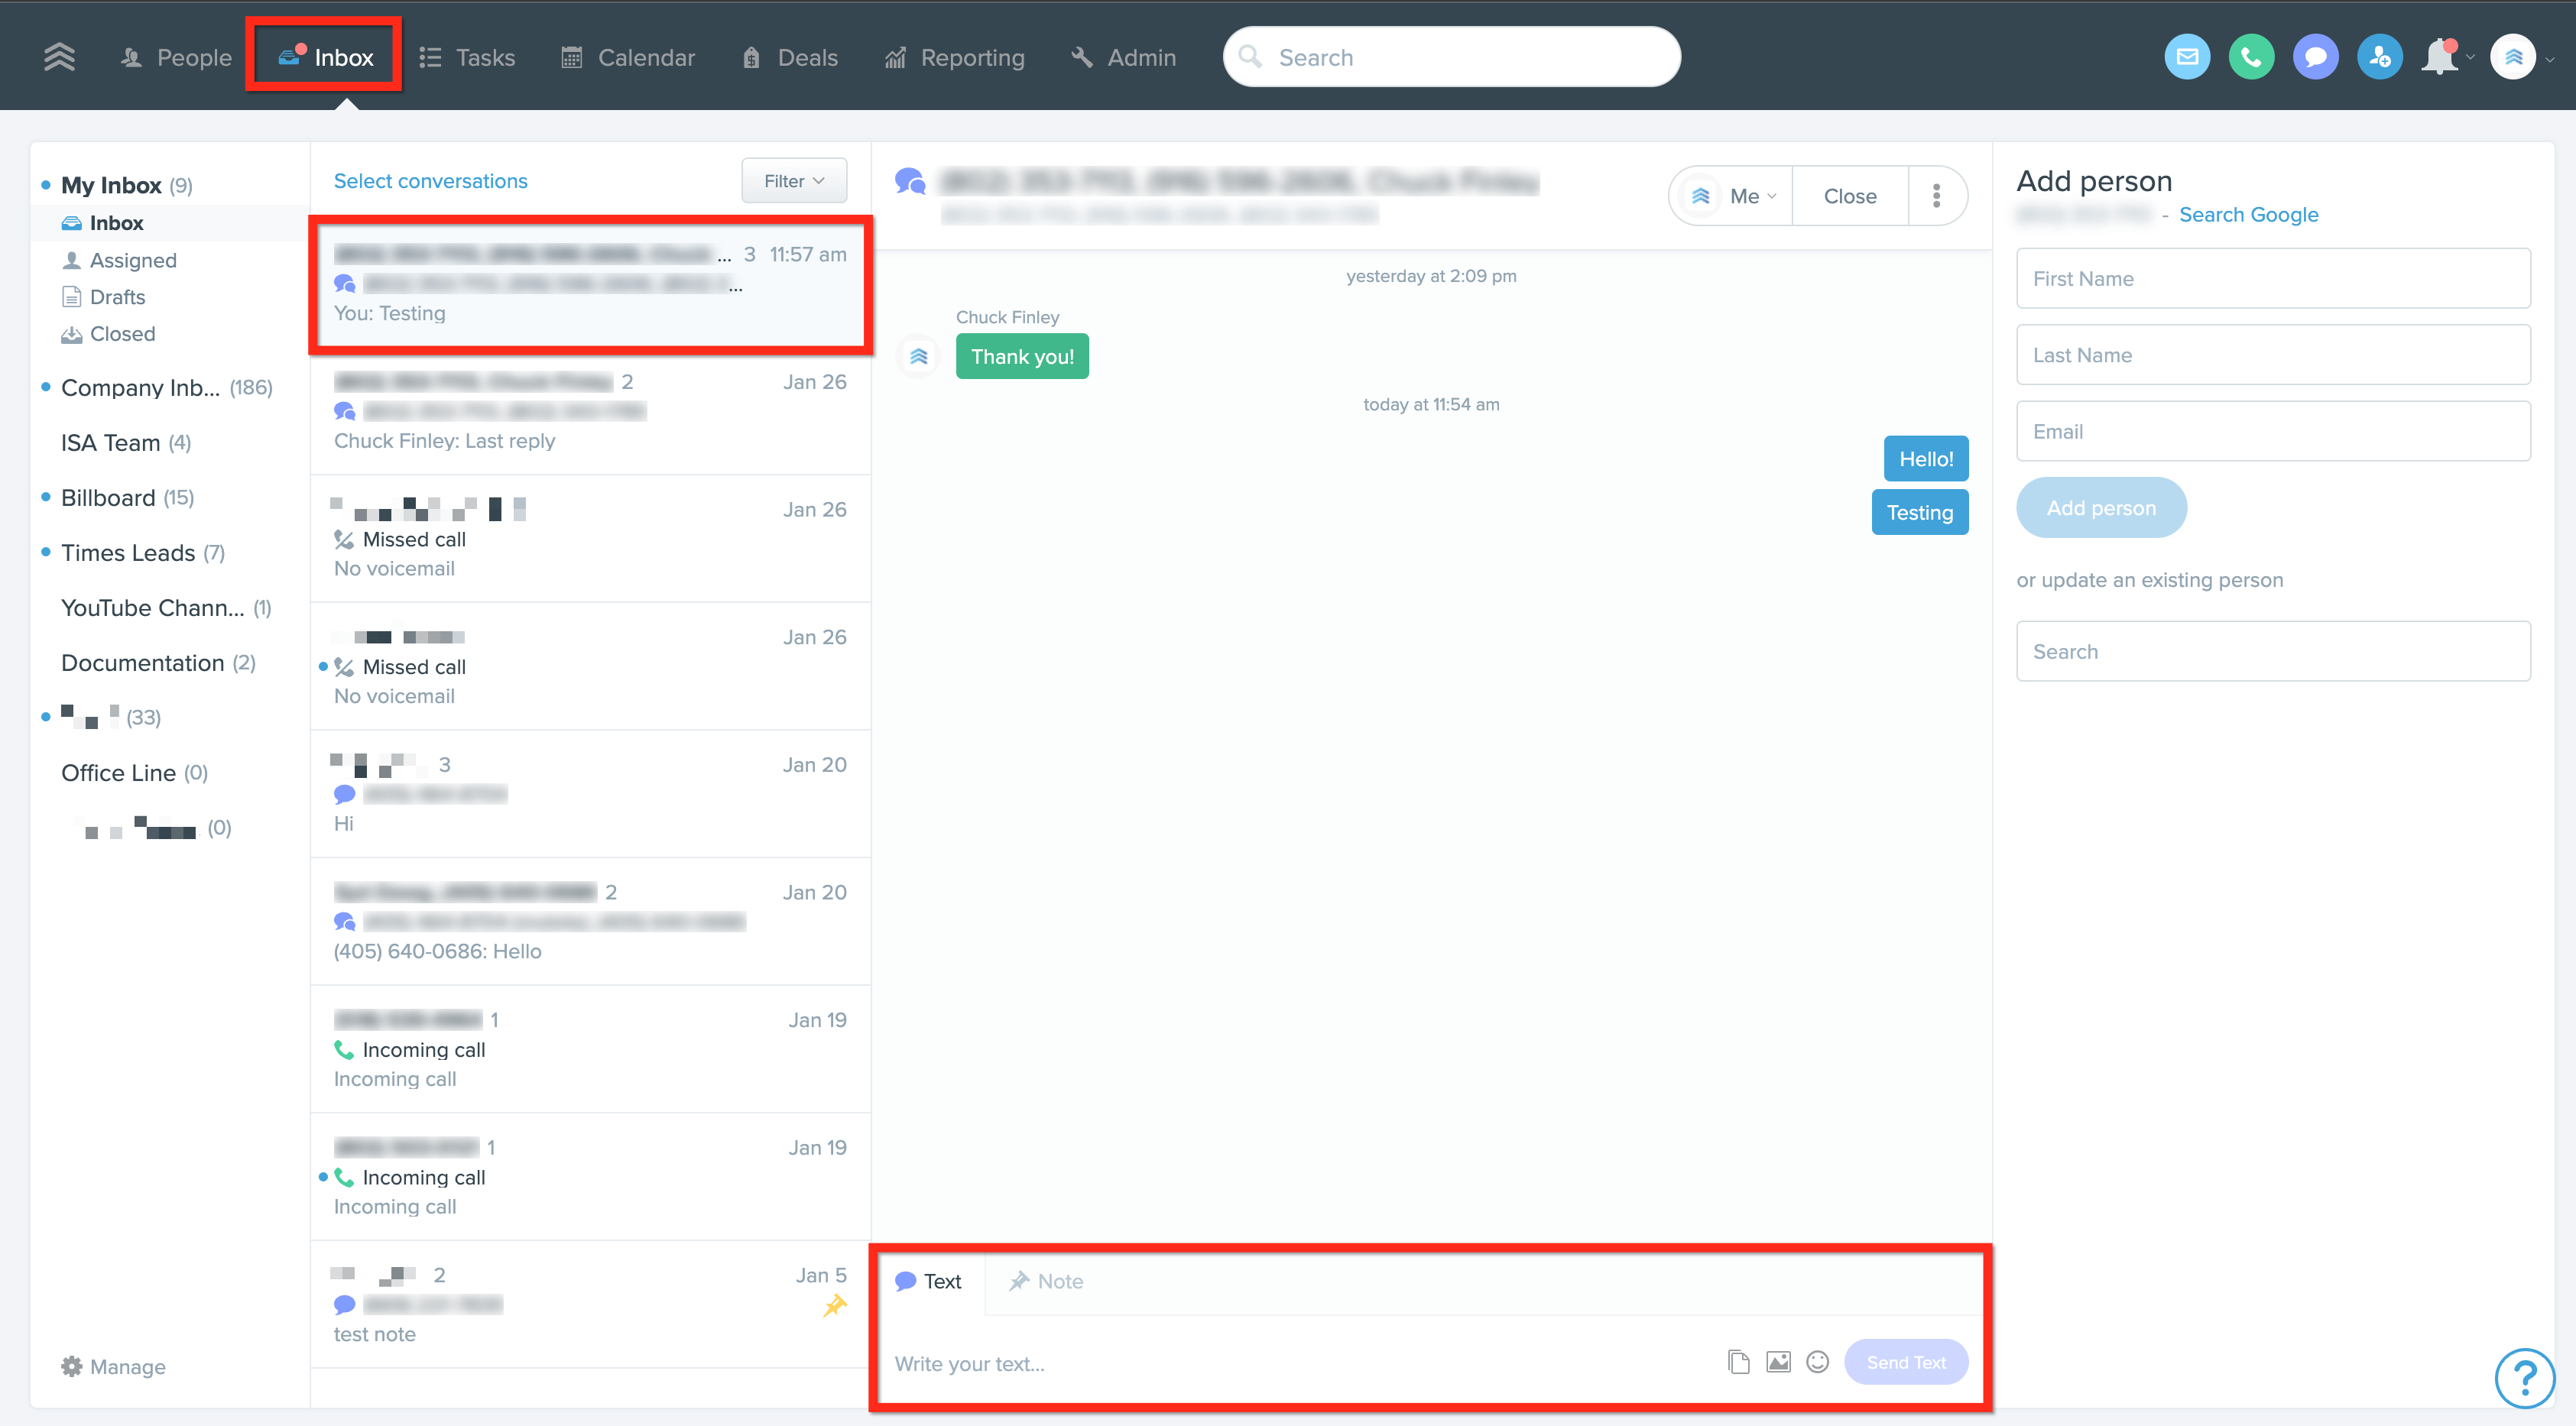Viewport: 2576px width, 1426px height.
Task: Open the Closed folder in My Inbox
Action: coord(122,334)
